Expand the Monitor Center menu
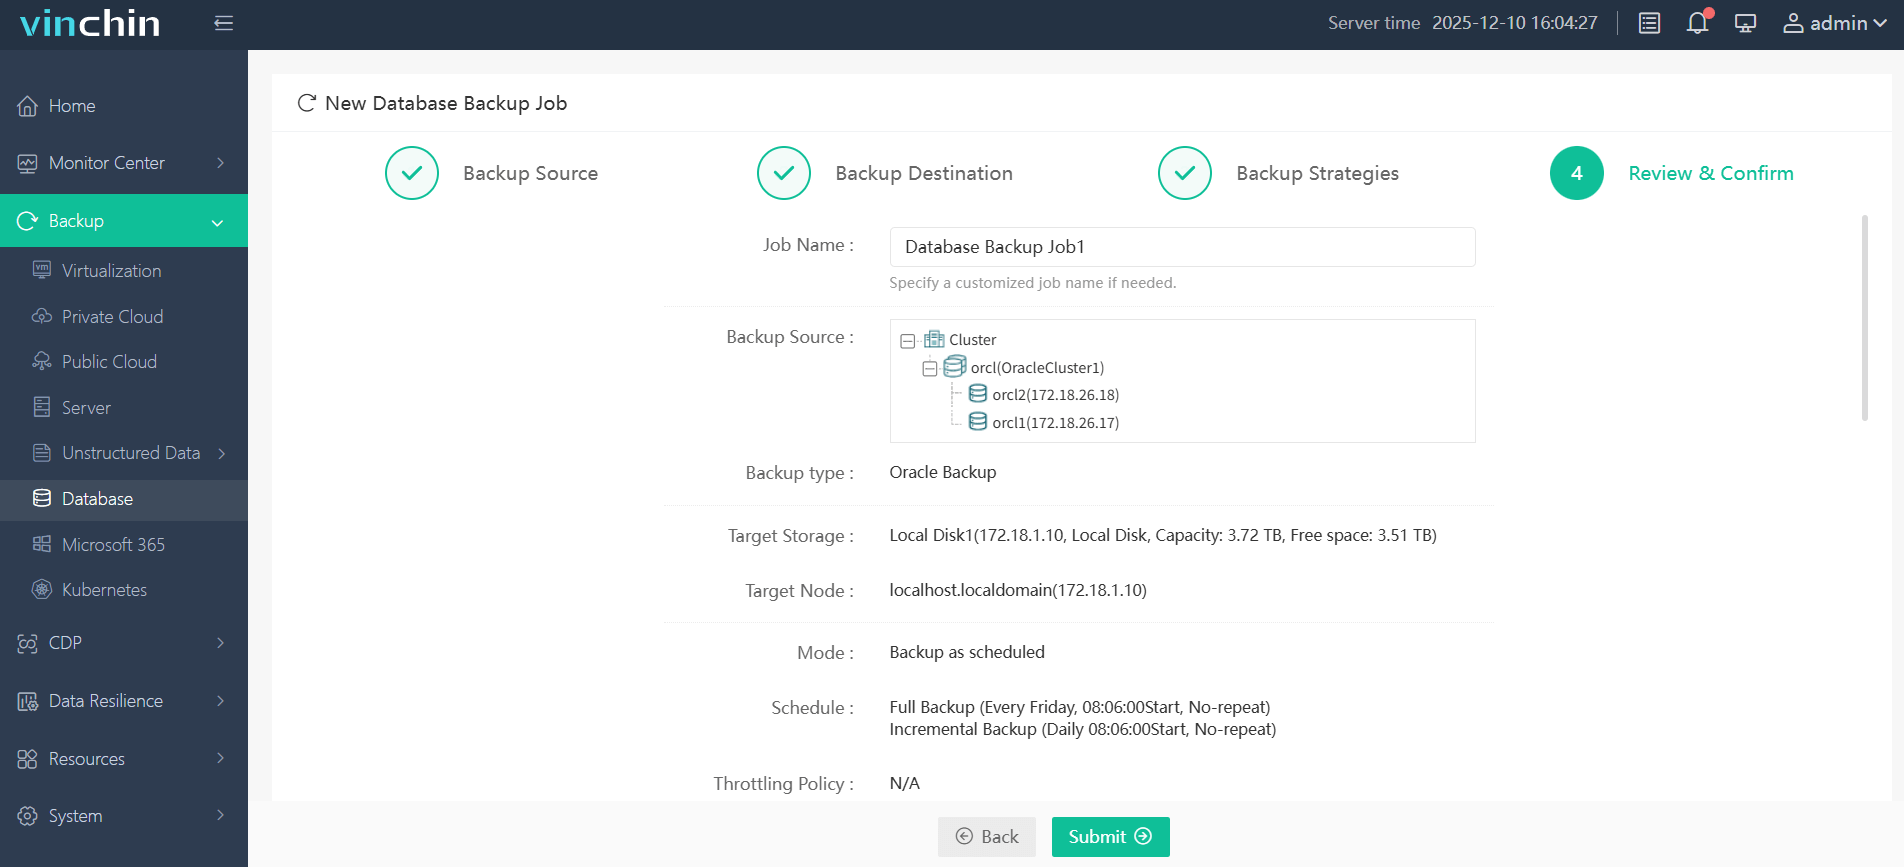This screenshot has height=867, width=1904. point(124,163)
